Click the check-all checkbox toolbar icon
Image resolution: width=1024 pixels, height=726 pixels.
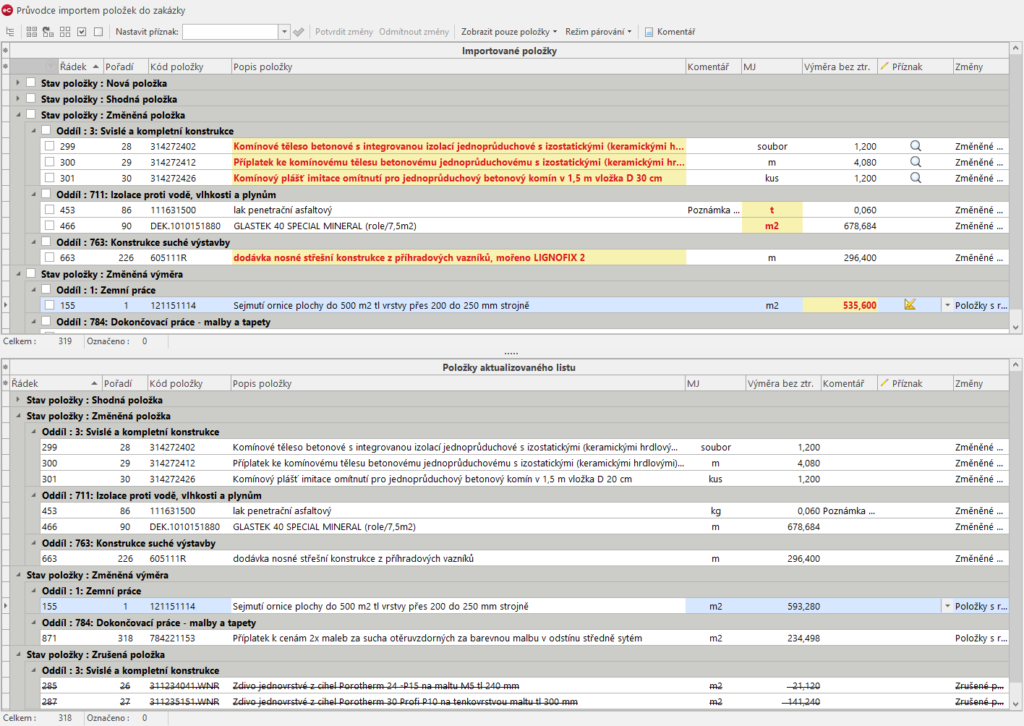(x=81, y=32)
